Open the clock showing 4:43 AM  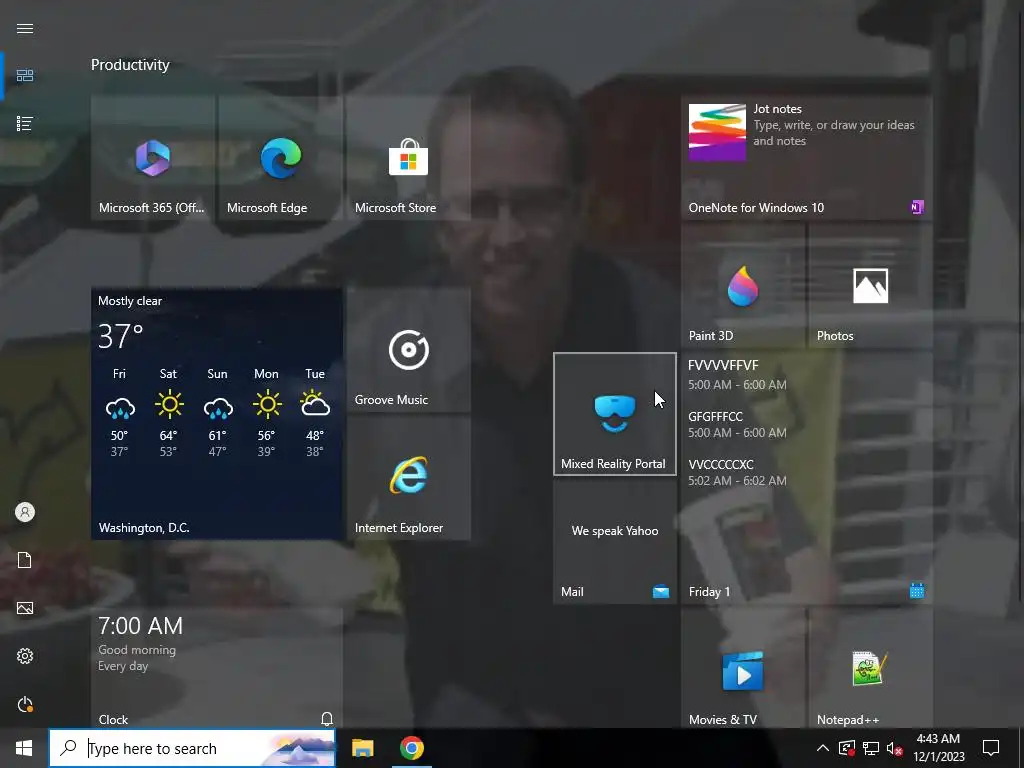938,748
